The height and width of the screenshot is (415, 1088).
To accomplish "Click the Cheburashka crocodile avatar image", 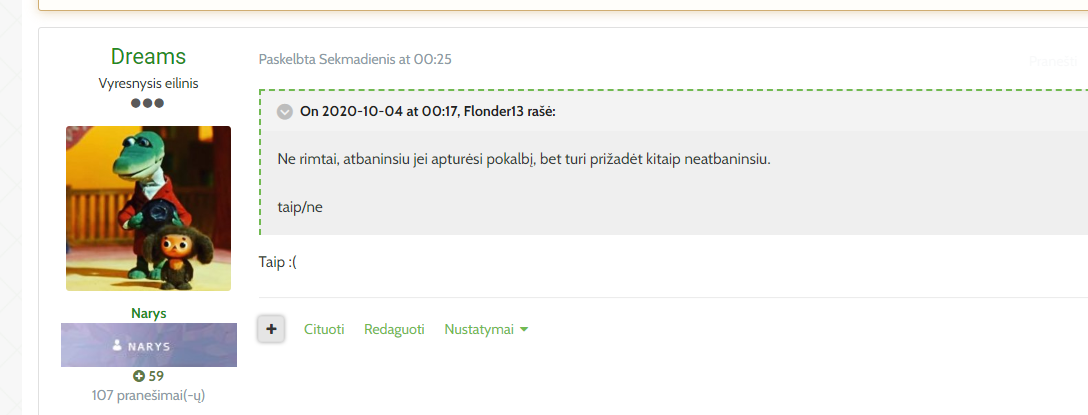I will pos(148,208).
